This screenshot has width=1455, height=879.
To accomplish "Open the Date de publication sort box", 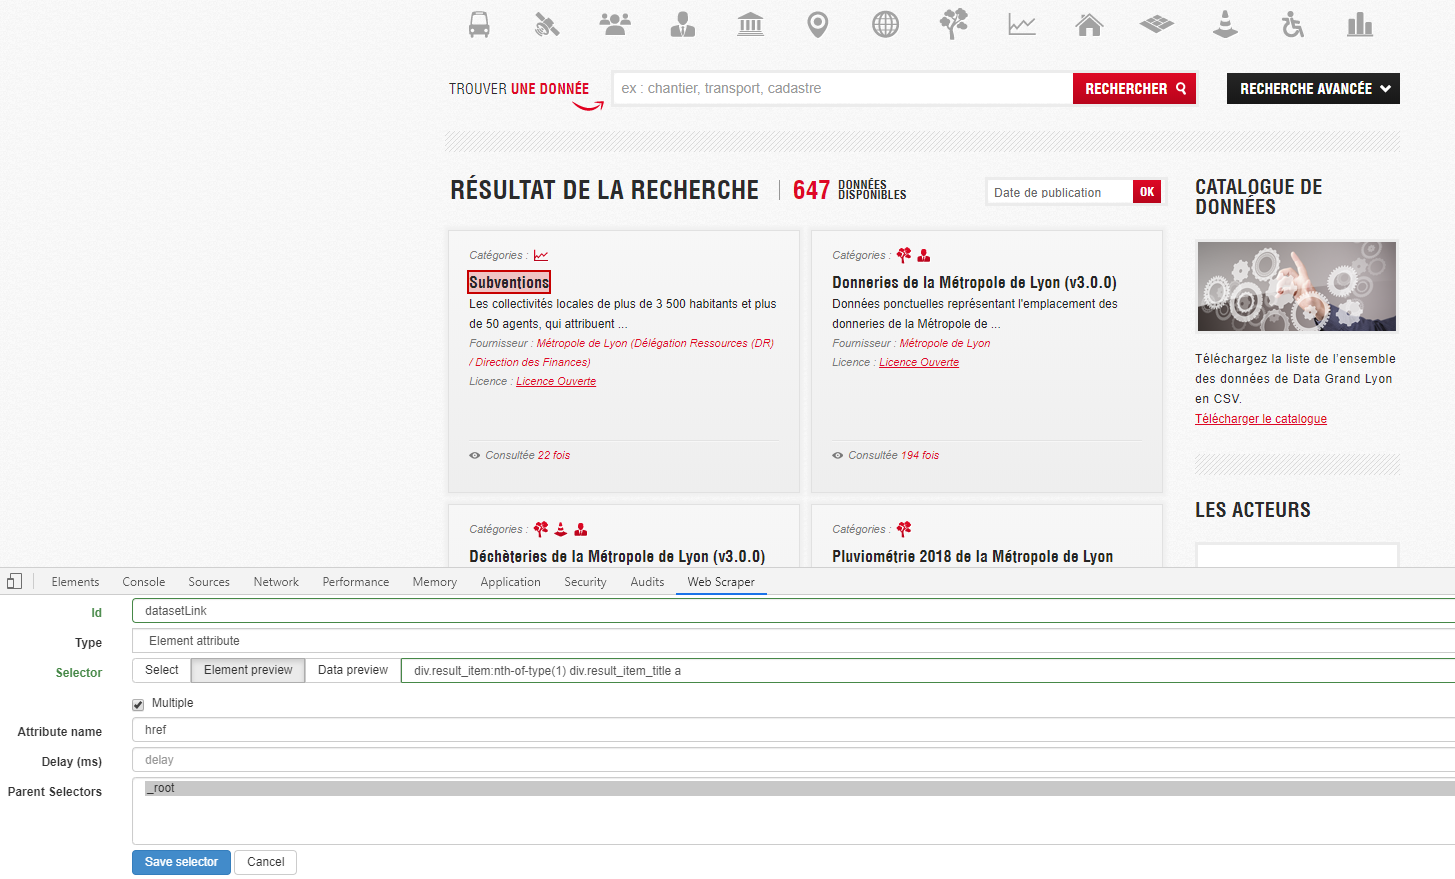I will [x=1060, y=192].
